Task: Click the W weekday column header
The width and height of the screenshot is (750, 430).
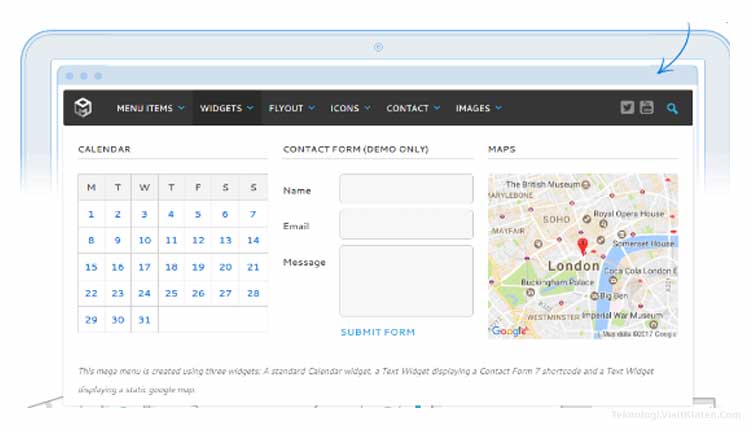Action: pyautogui.click(x=144, y=187)
